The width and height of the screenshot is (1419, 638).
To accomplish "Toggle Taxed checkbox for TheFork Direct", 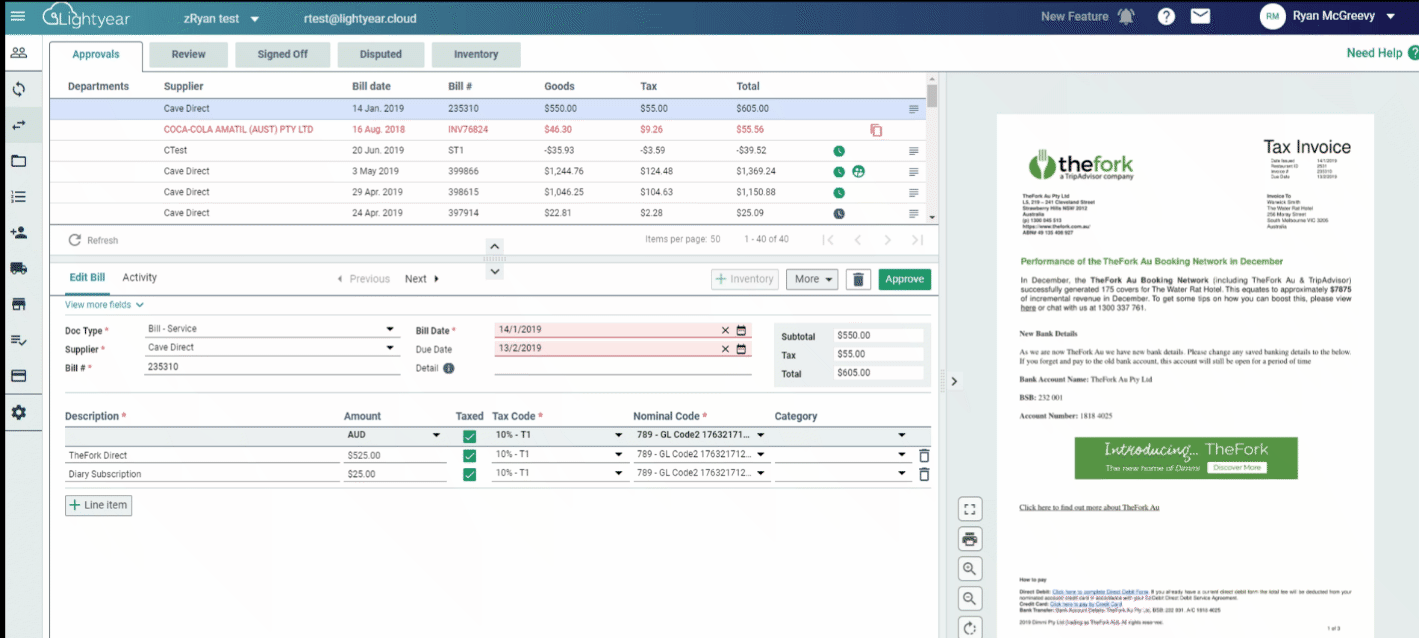I will [x=469, y=455].
